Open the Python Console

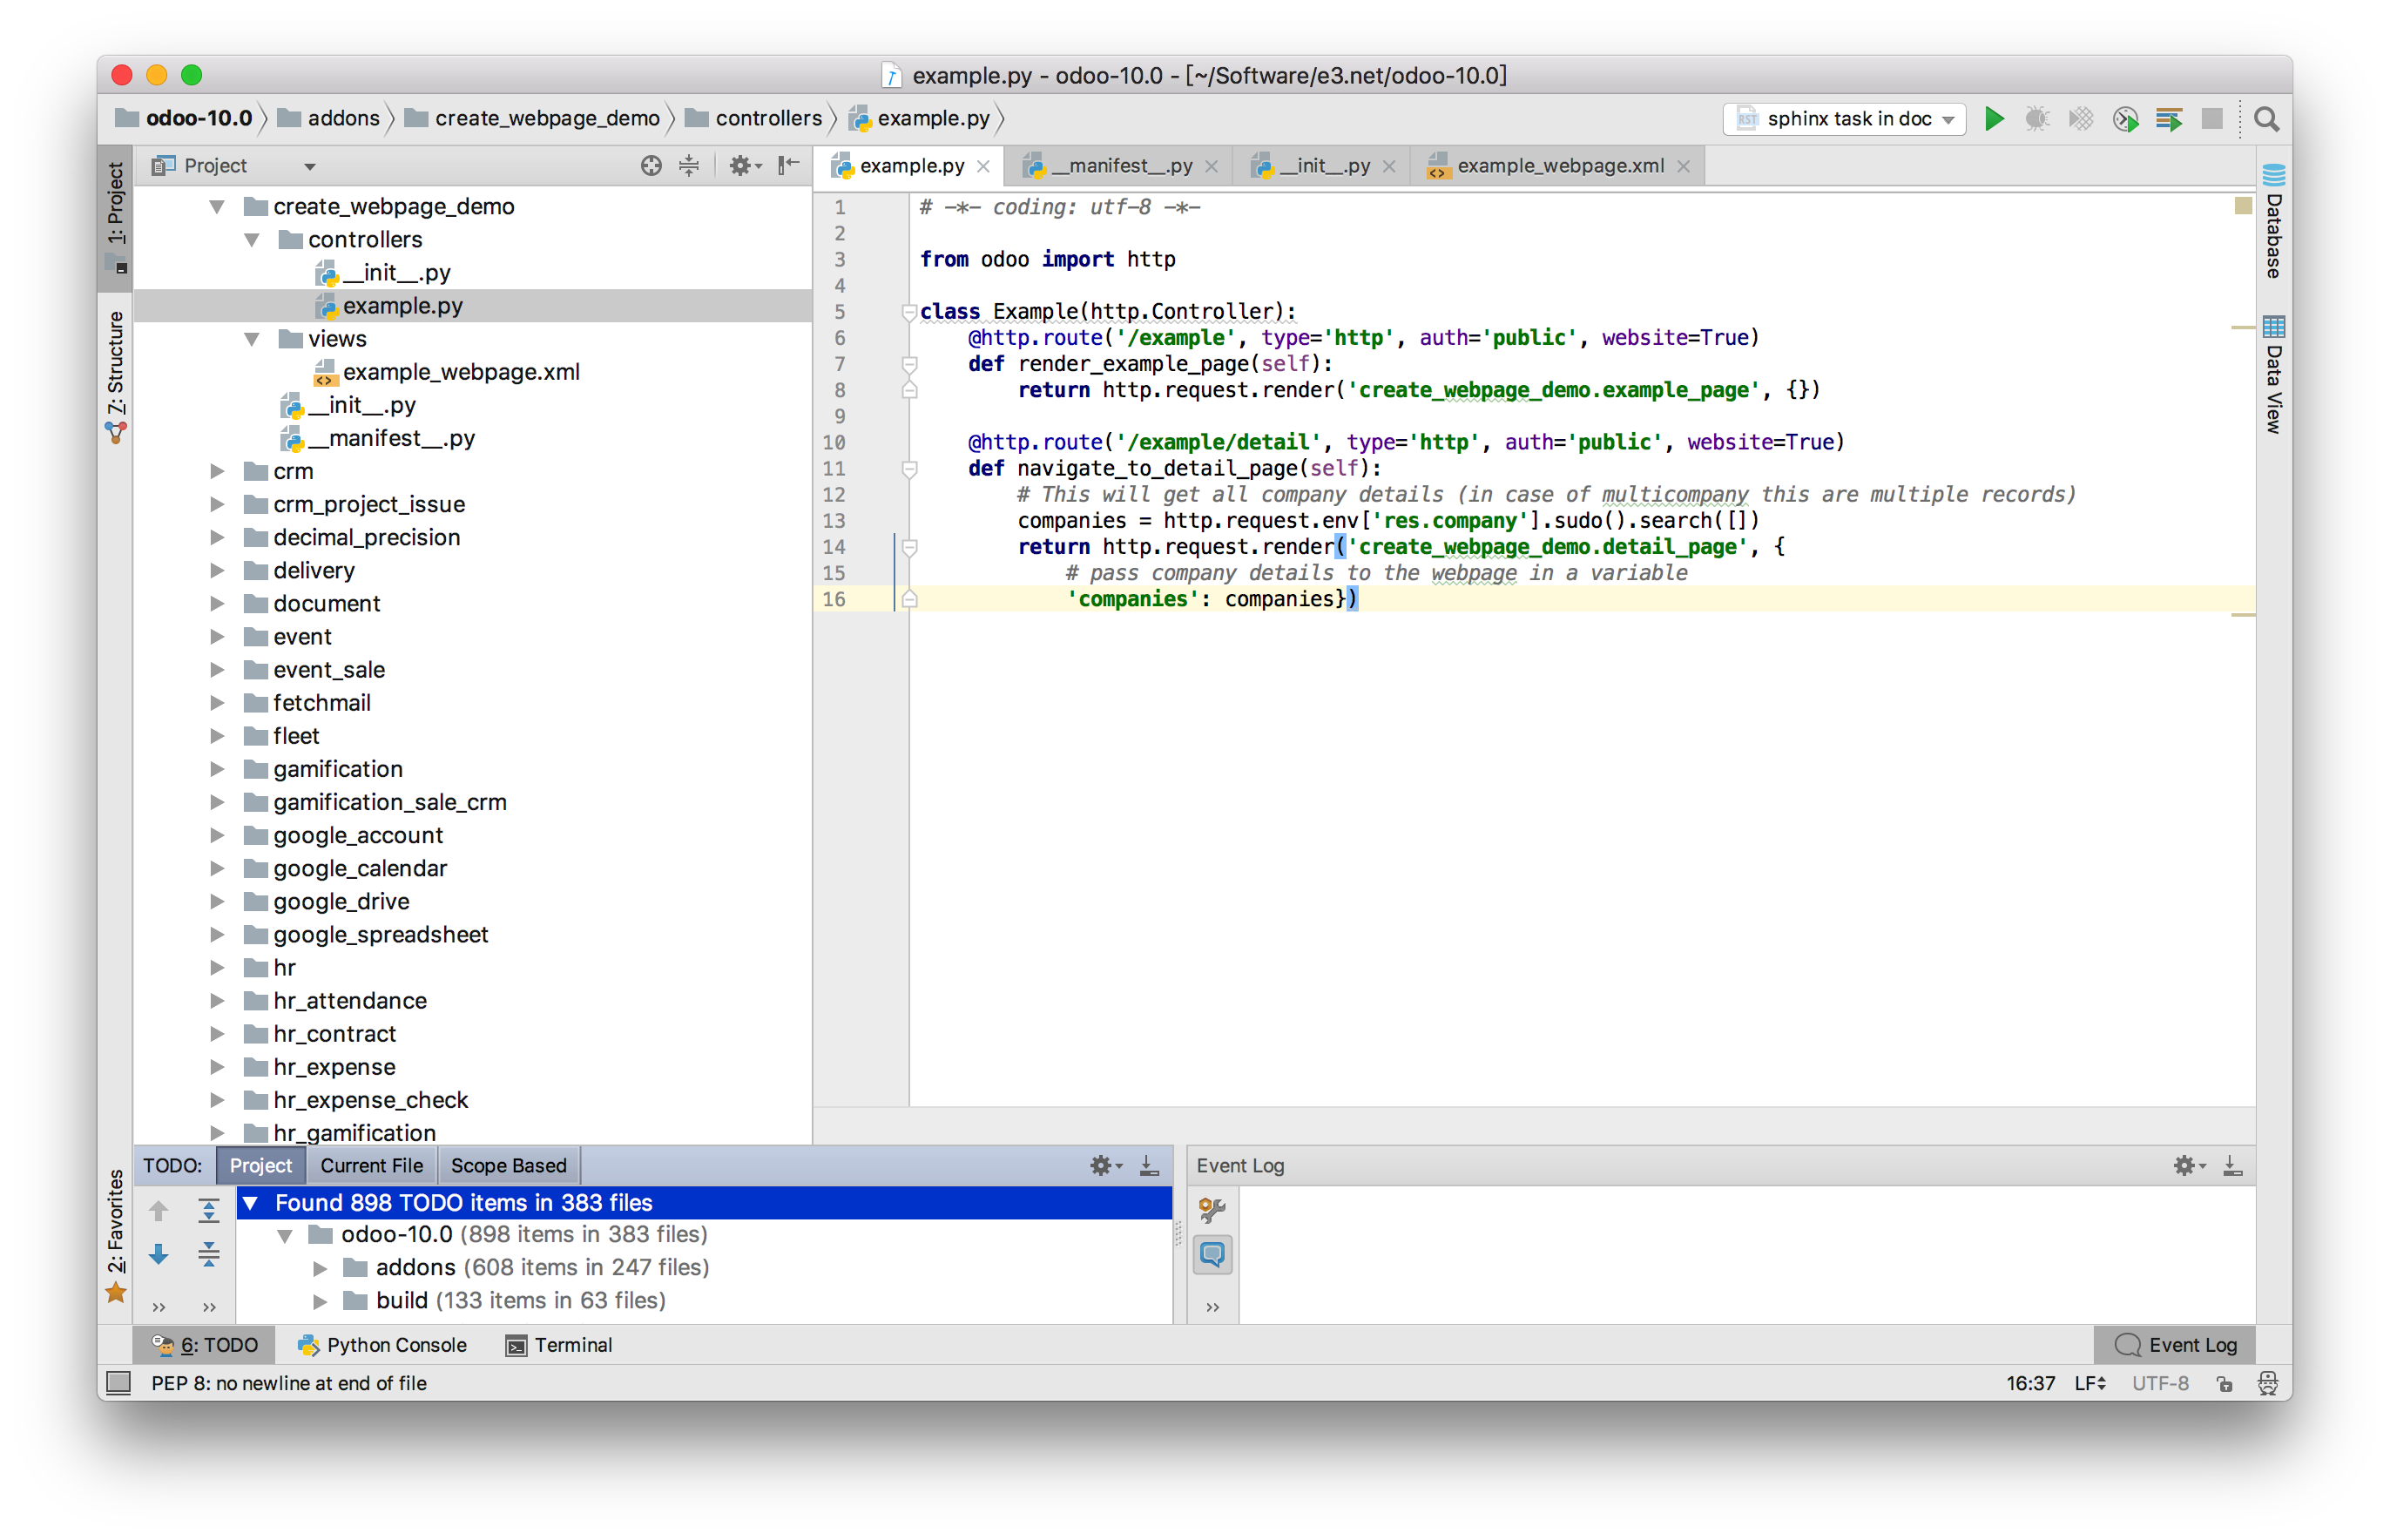[x=383, y=1345]
